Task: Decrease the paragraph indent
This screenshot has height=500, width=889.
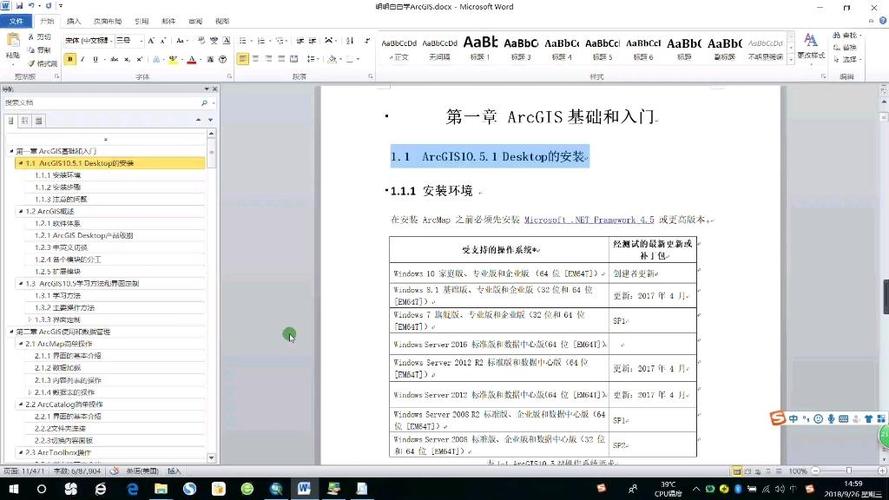Action: (300, 41)
